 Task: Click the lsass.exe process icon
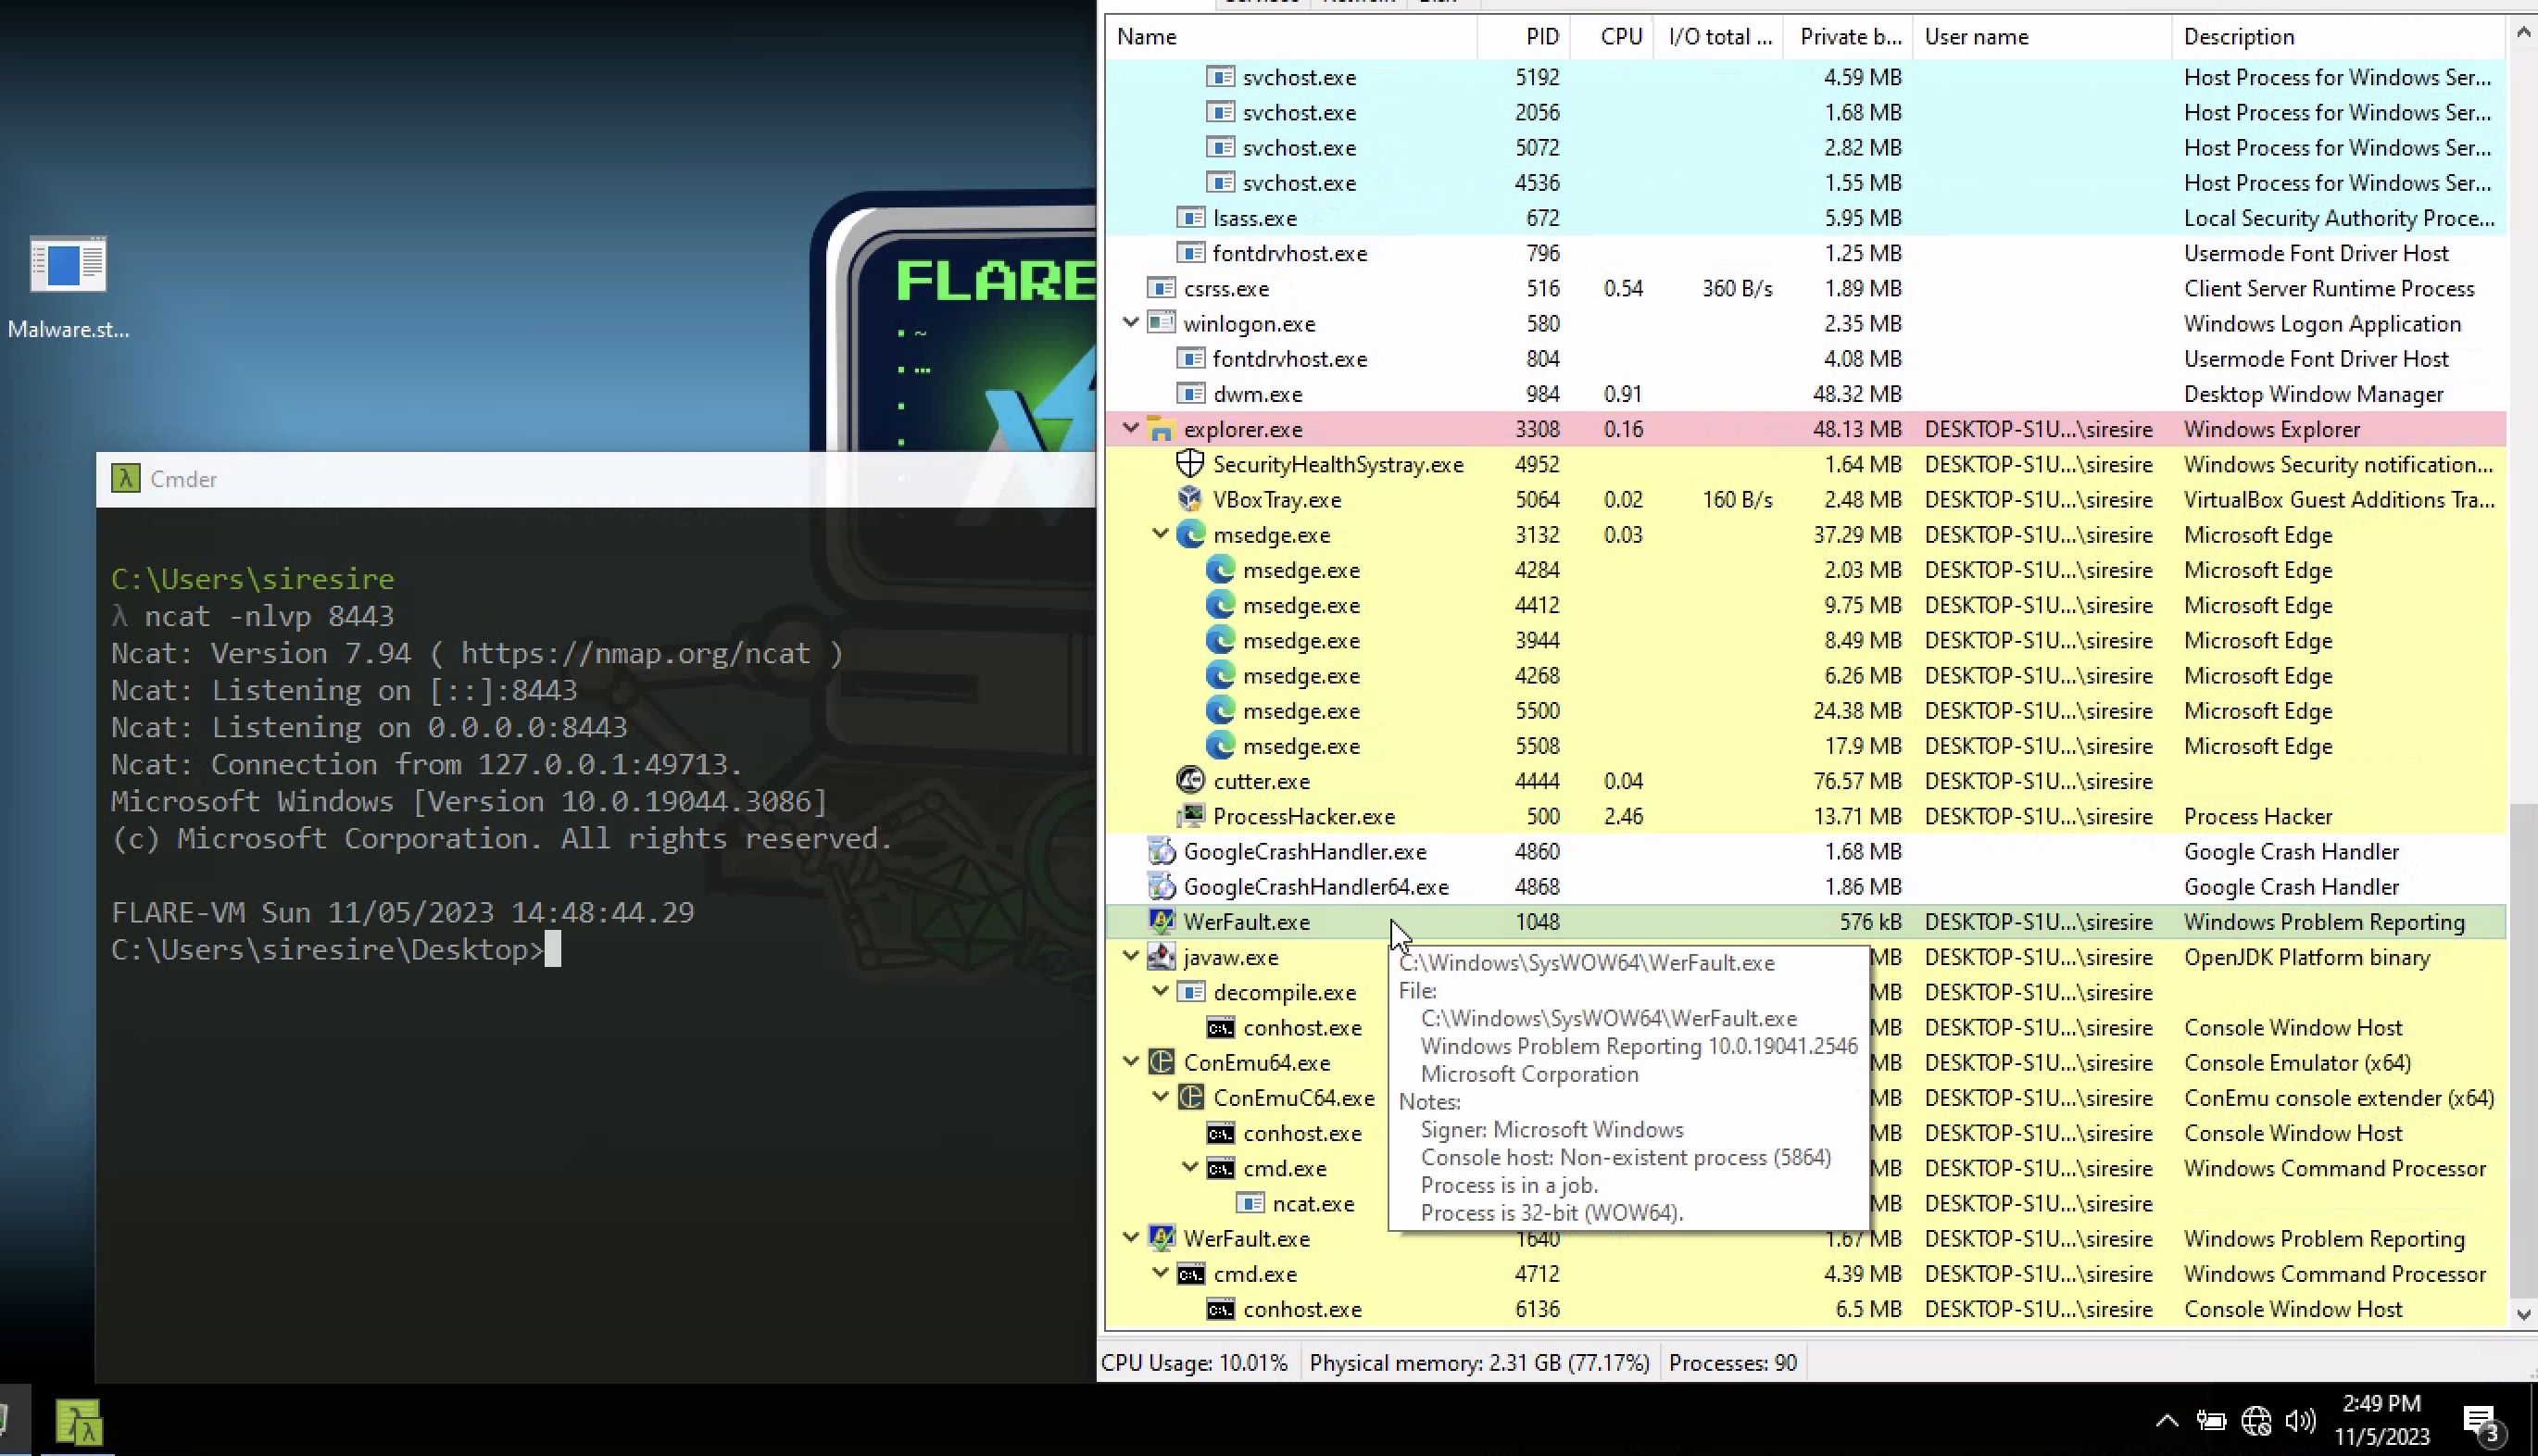point(1190,218)
